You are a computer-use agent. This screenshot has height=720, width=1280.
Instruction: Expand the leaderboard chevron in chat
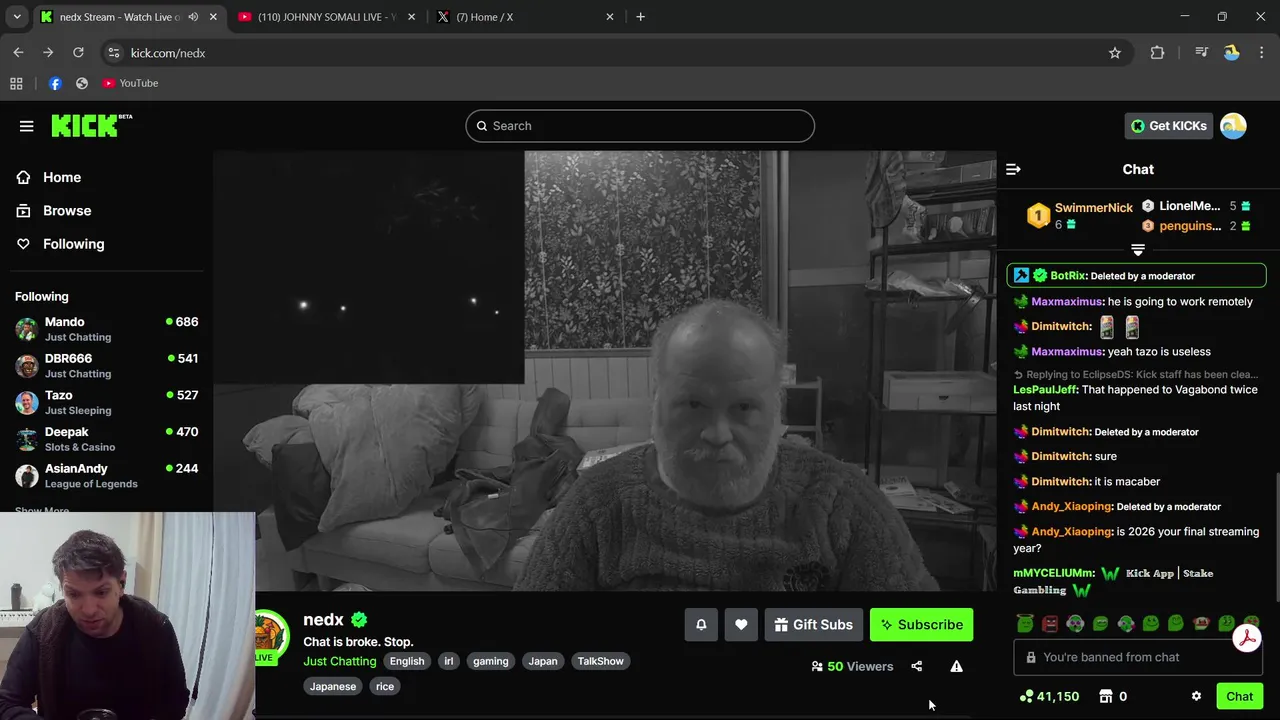pos(1138,250)
